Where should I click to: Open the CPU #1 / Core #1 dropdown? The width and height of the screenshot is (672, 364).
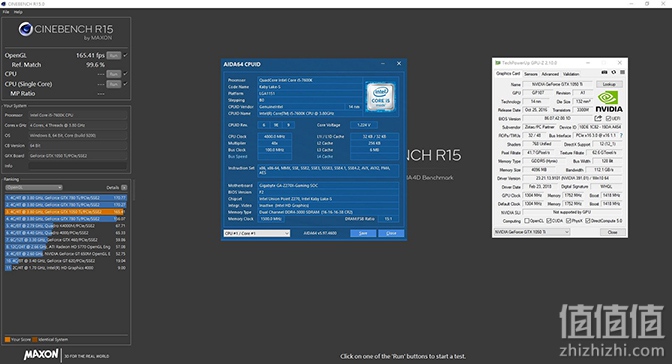pos(257,233)
